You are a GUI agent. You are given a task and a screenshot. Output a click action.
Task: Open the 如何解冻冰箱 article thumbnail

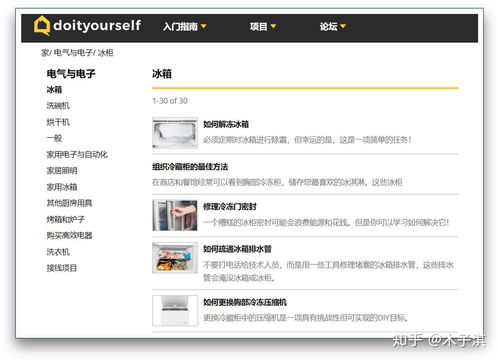point(175,133)
